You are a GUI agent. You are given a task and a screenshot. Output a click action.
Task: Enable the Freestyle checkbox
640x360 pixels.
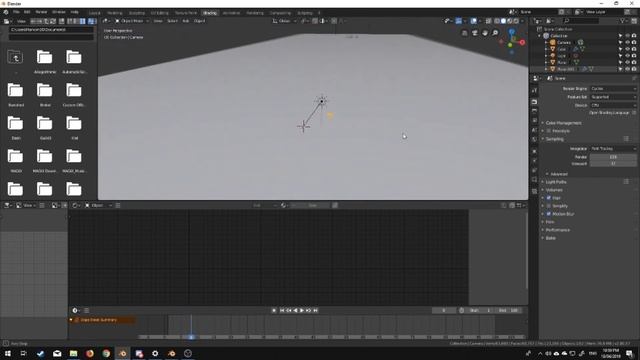pos(549,131)
